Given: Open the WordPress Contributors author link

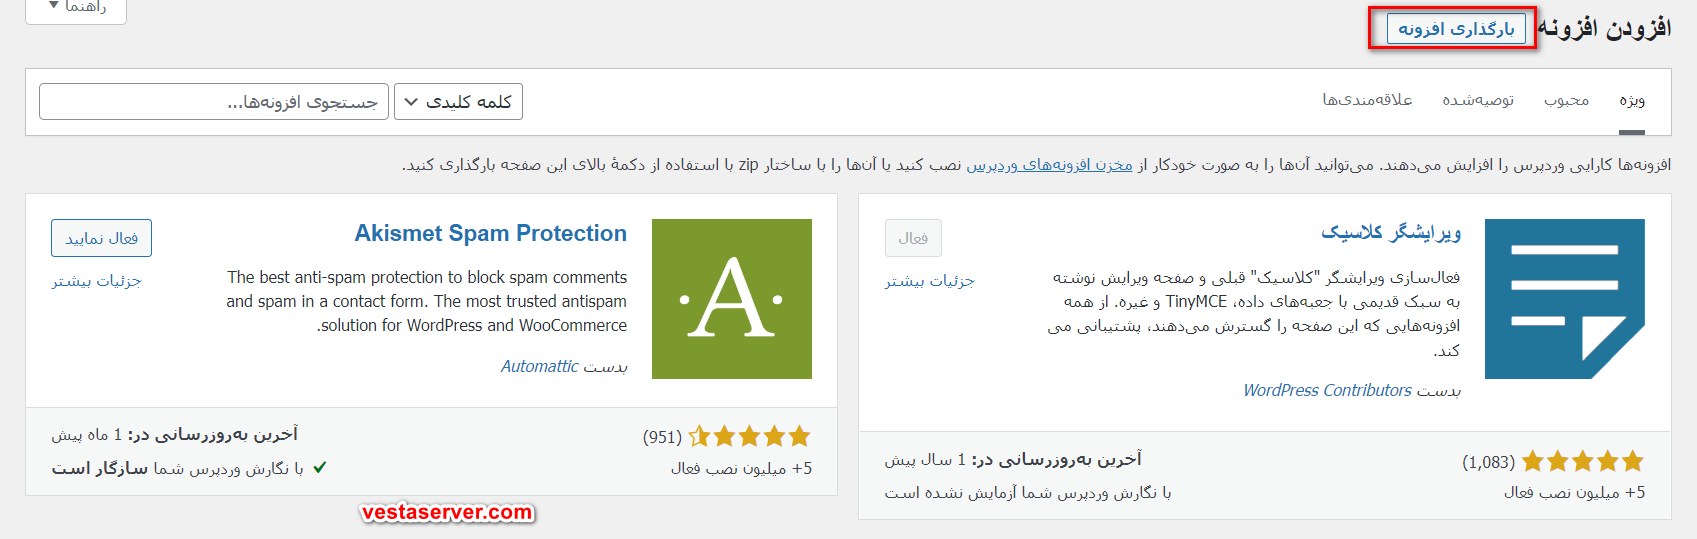Looking at the screenshot, I should tap(1327, 391).
